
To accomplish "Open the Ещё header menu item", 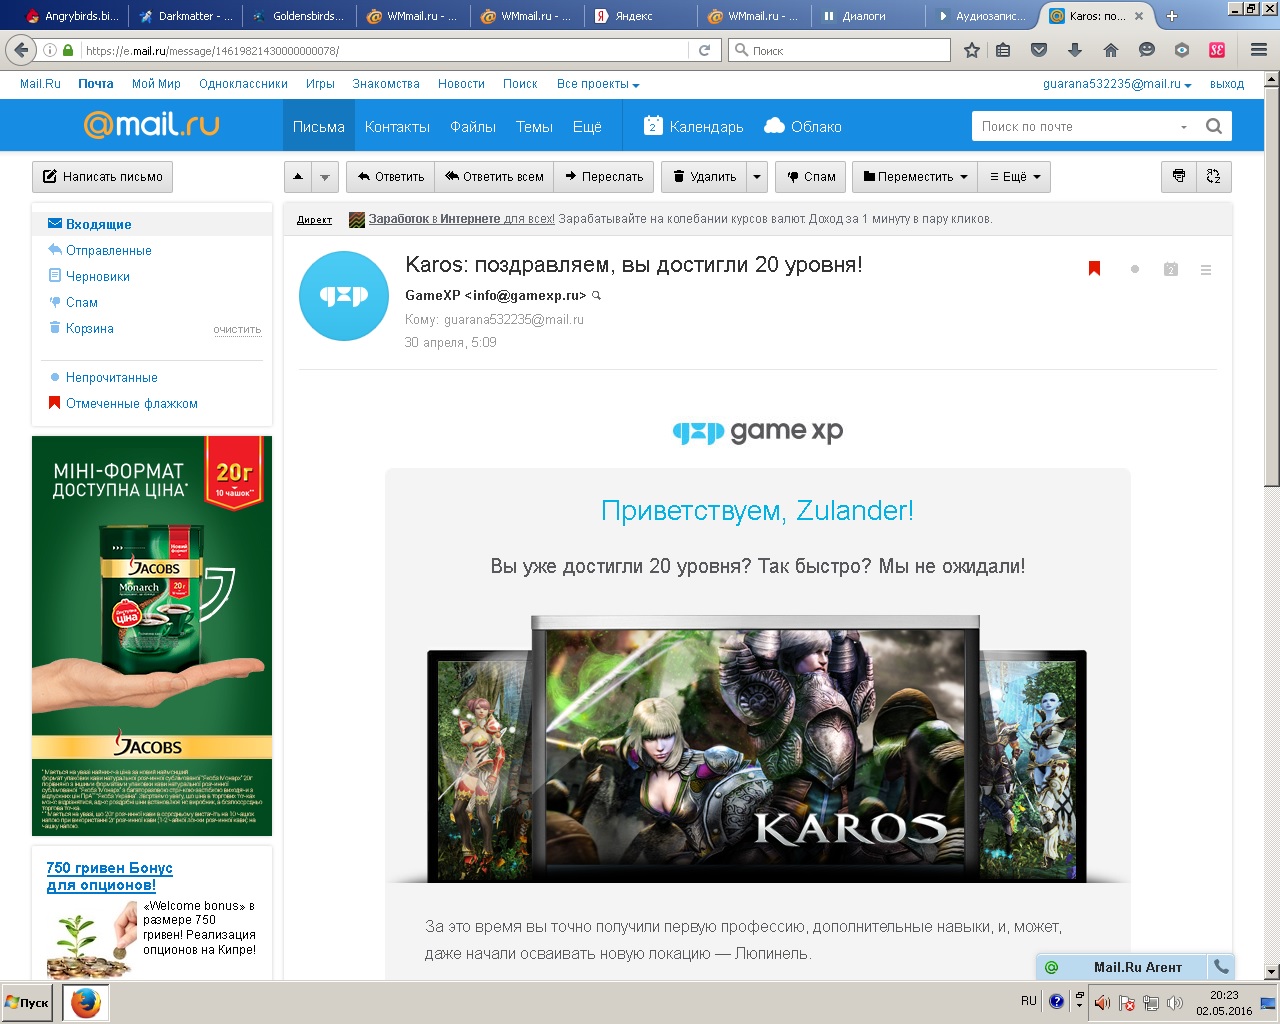I will [x=587, y=126].
